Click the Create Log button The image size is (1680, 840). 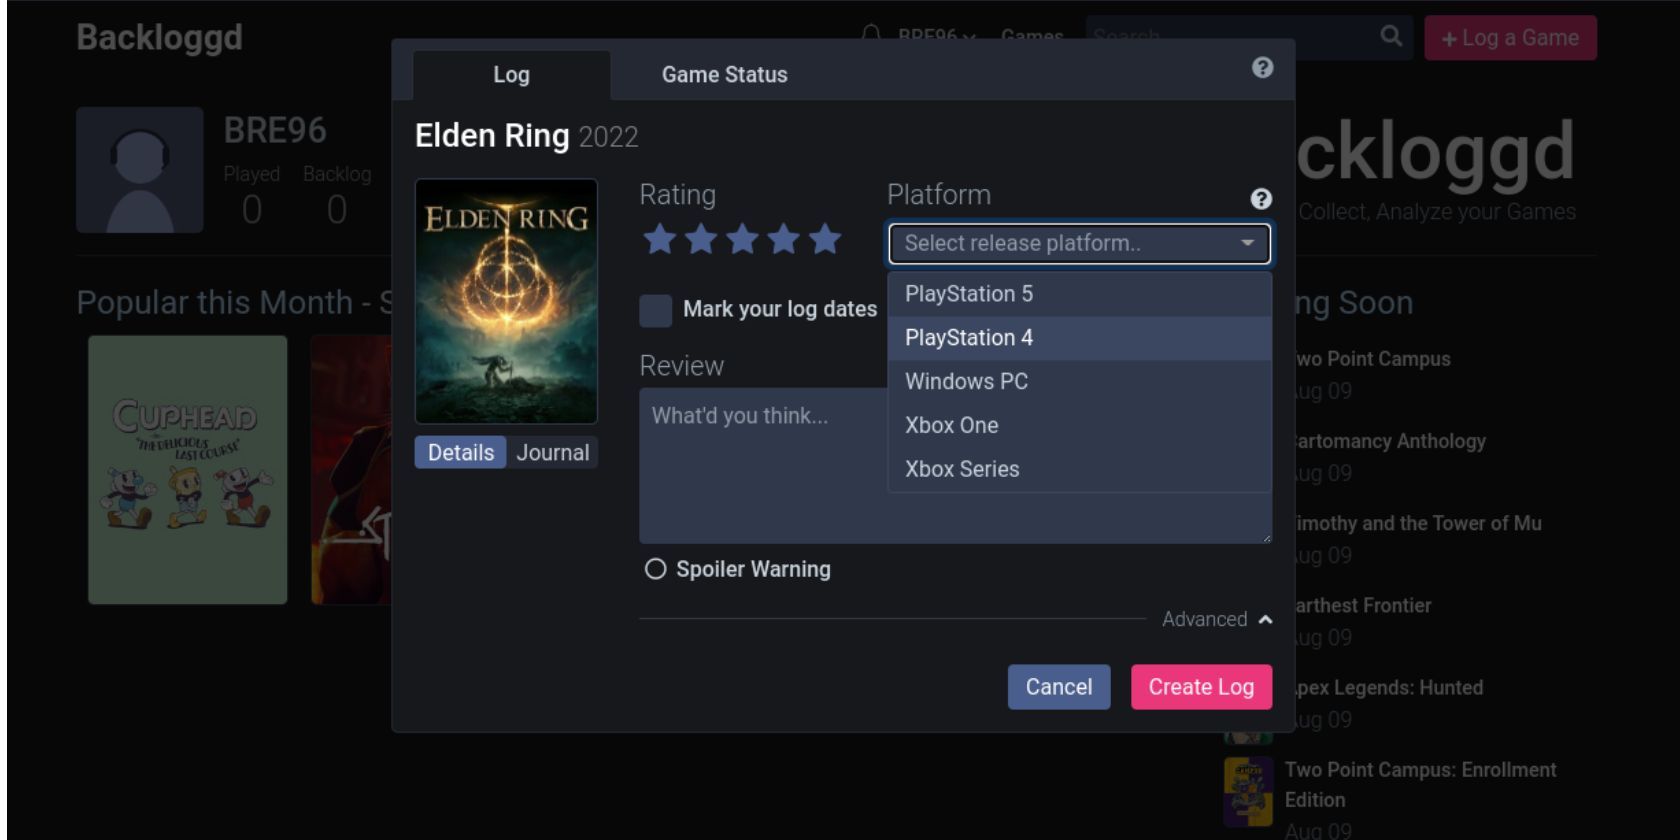click(1201, 687)
